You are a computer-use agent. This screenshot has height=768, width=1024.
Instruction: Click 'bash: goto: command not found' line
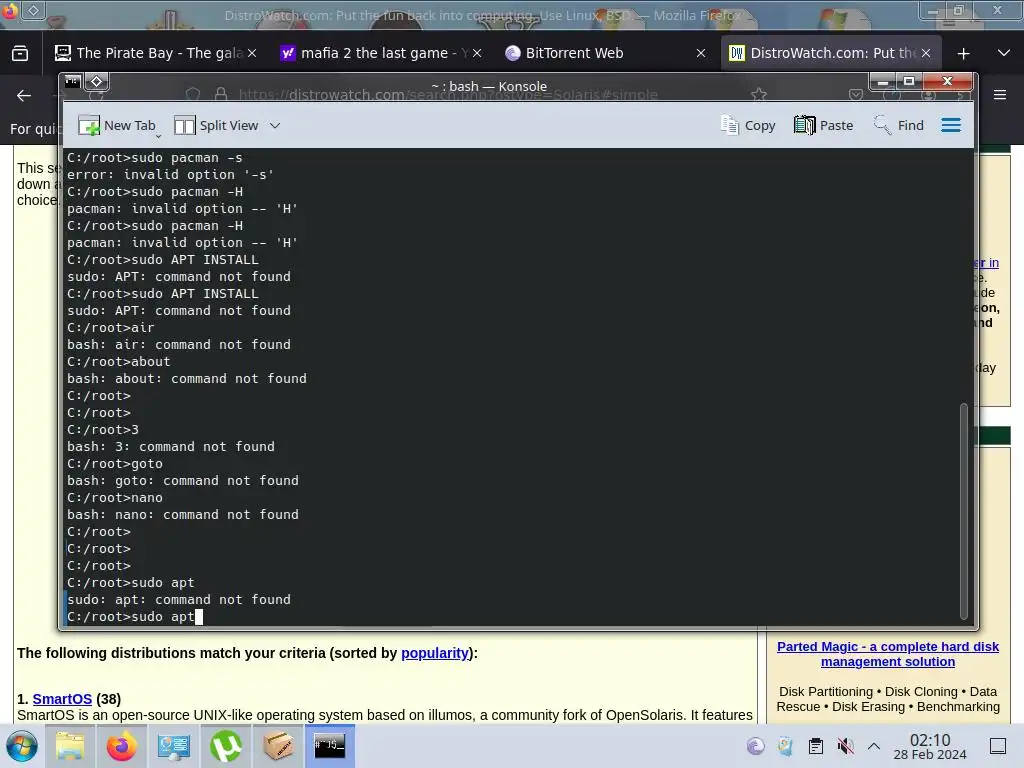click(183, 481)
